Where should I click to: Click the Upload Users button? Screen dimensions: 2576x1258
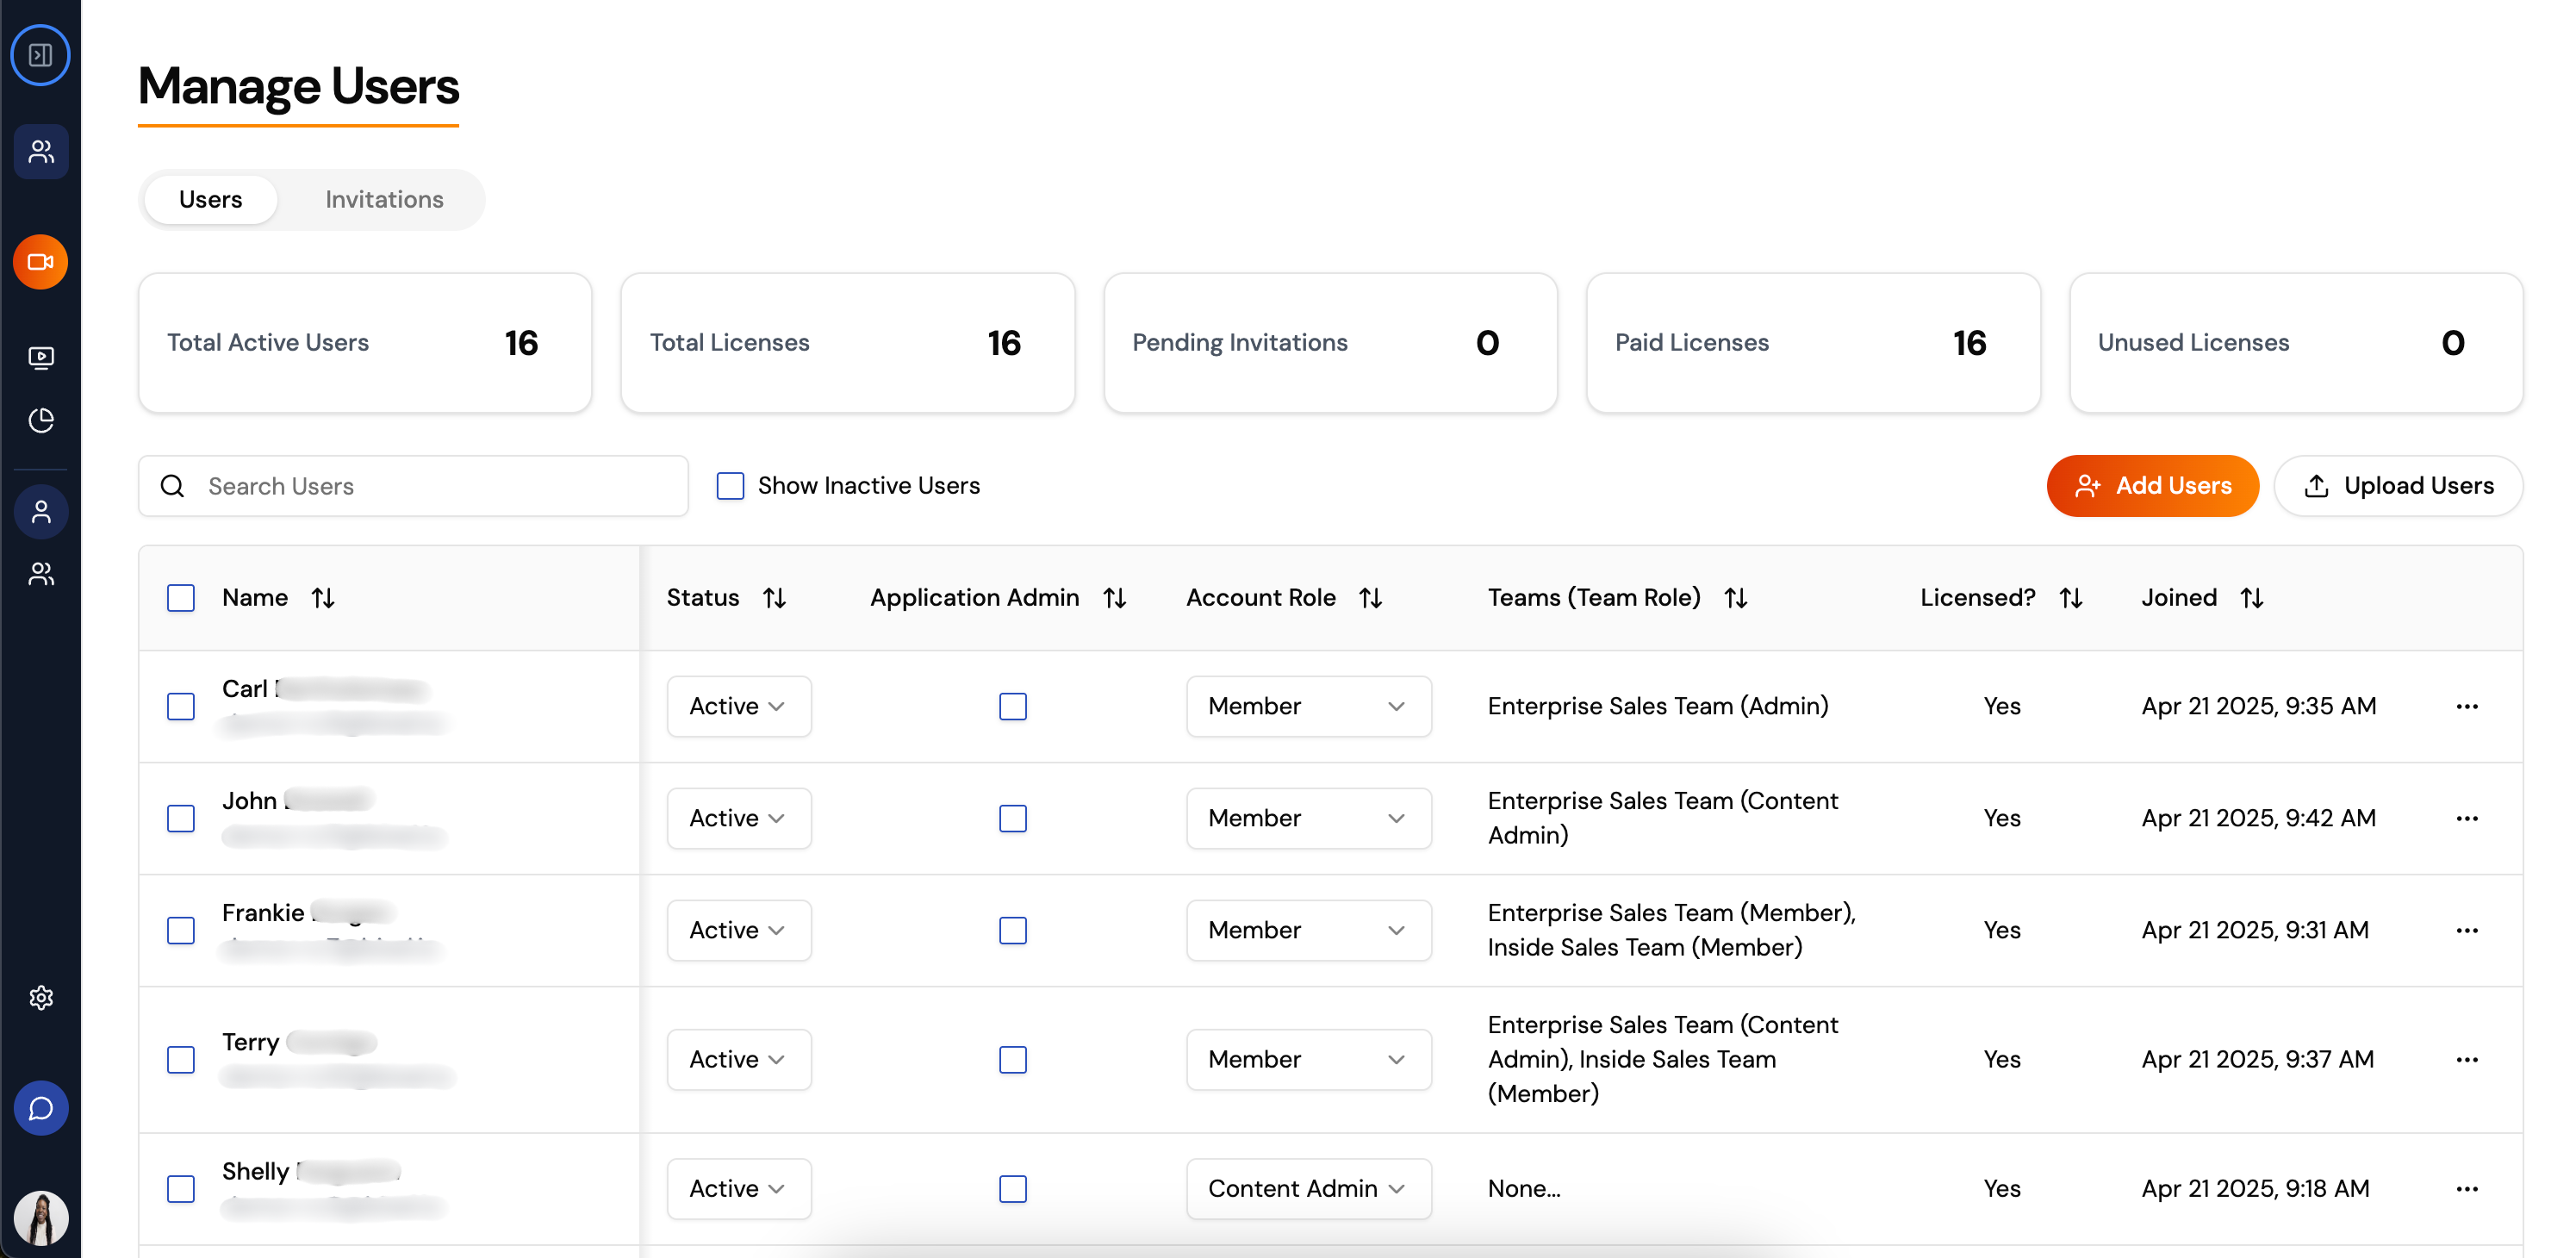coord(2397,486)
